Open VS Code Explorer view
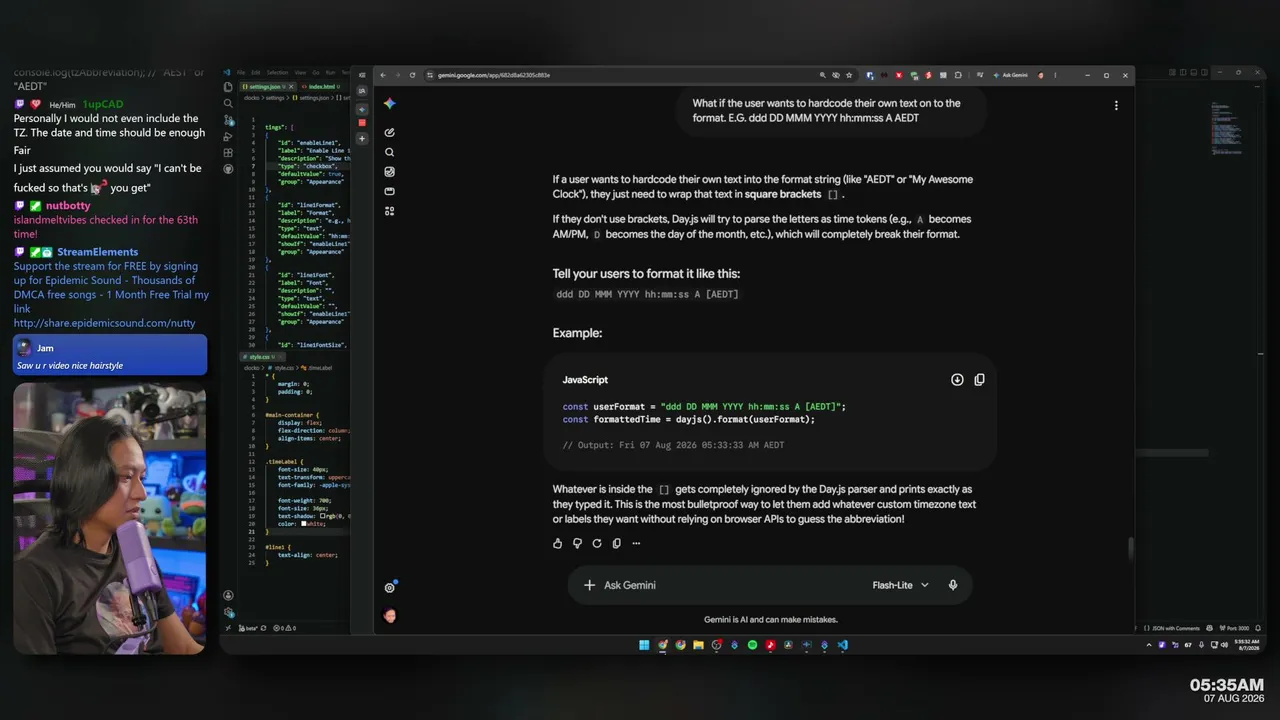Screen dimensions: 1280x720 (x=228, y=87)
